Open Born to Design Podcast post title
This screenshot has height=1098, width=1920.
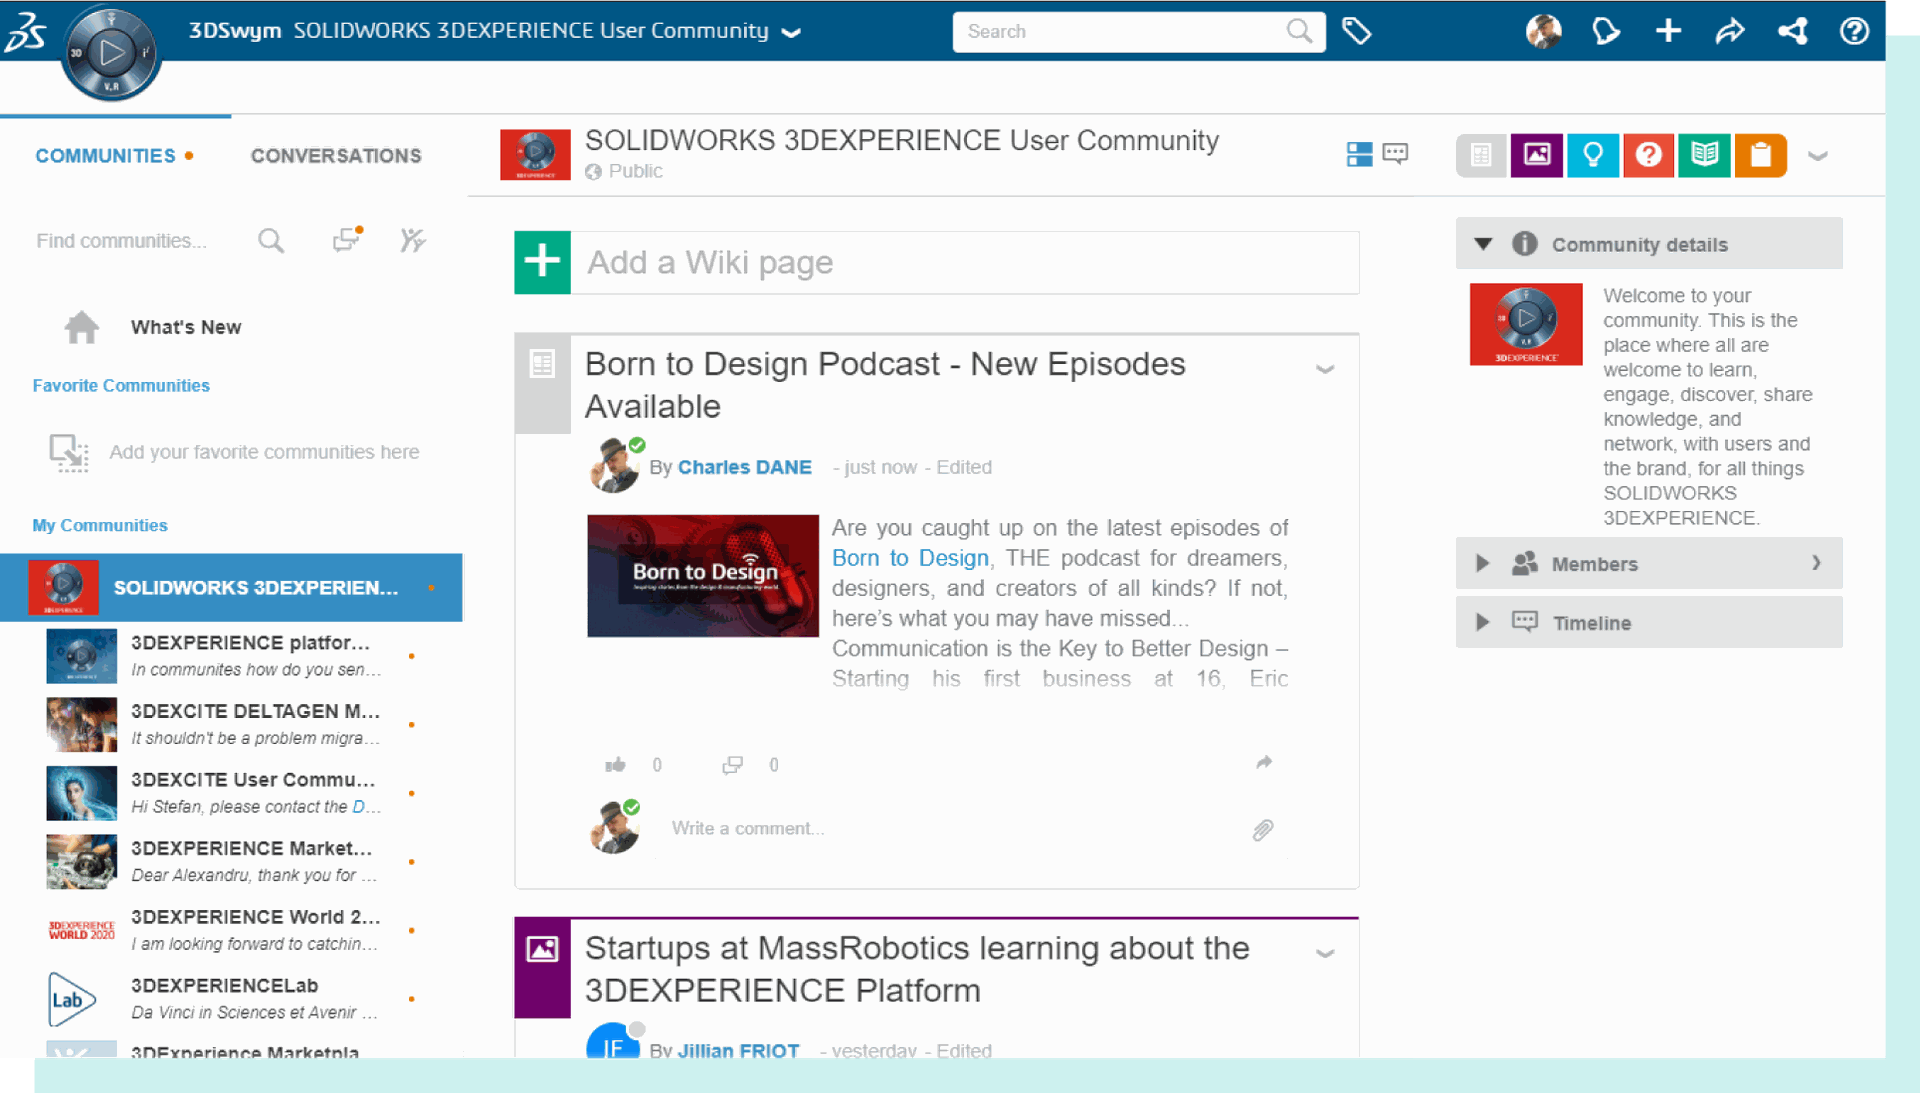pos(885,385)
